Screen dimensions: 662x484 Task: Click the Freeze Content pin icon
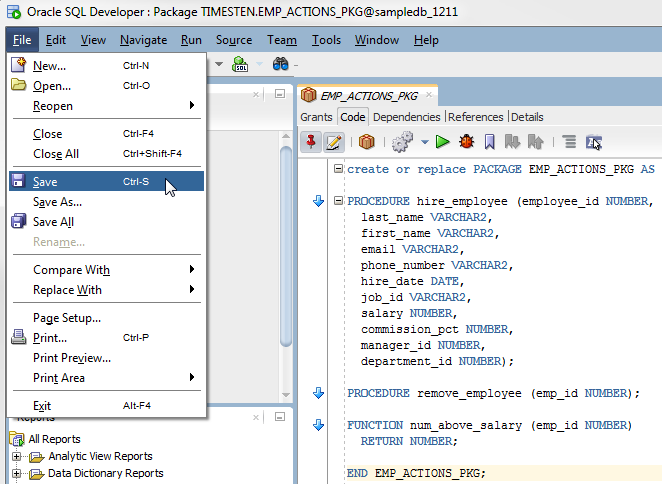tap(311, 142)
